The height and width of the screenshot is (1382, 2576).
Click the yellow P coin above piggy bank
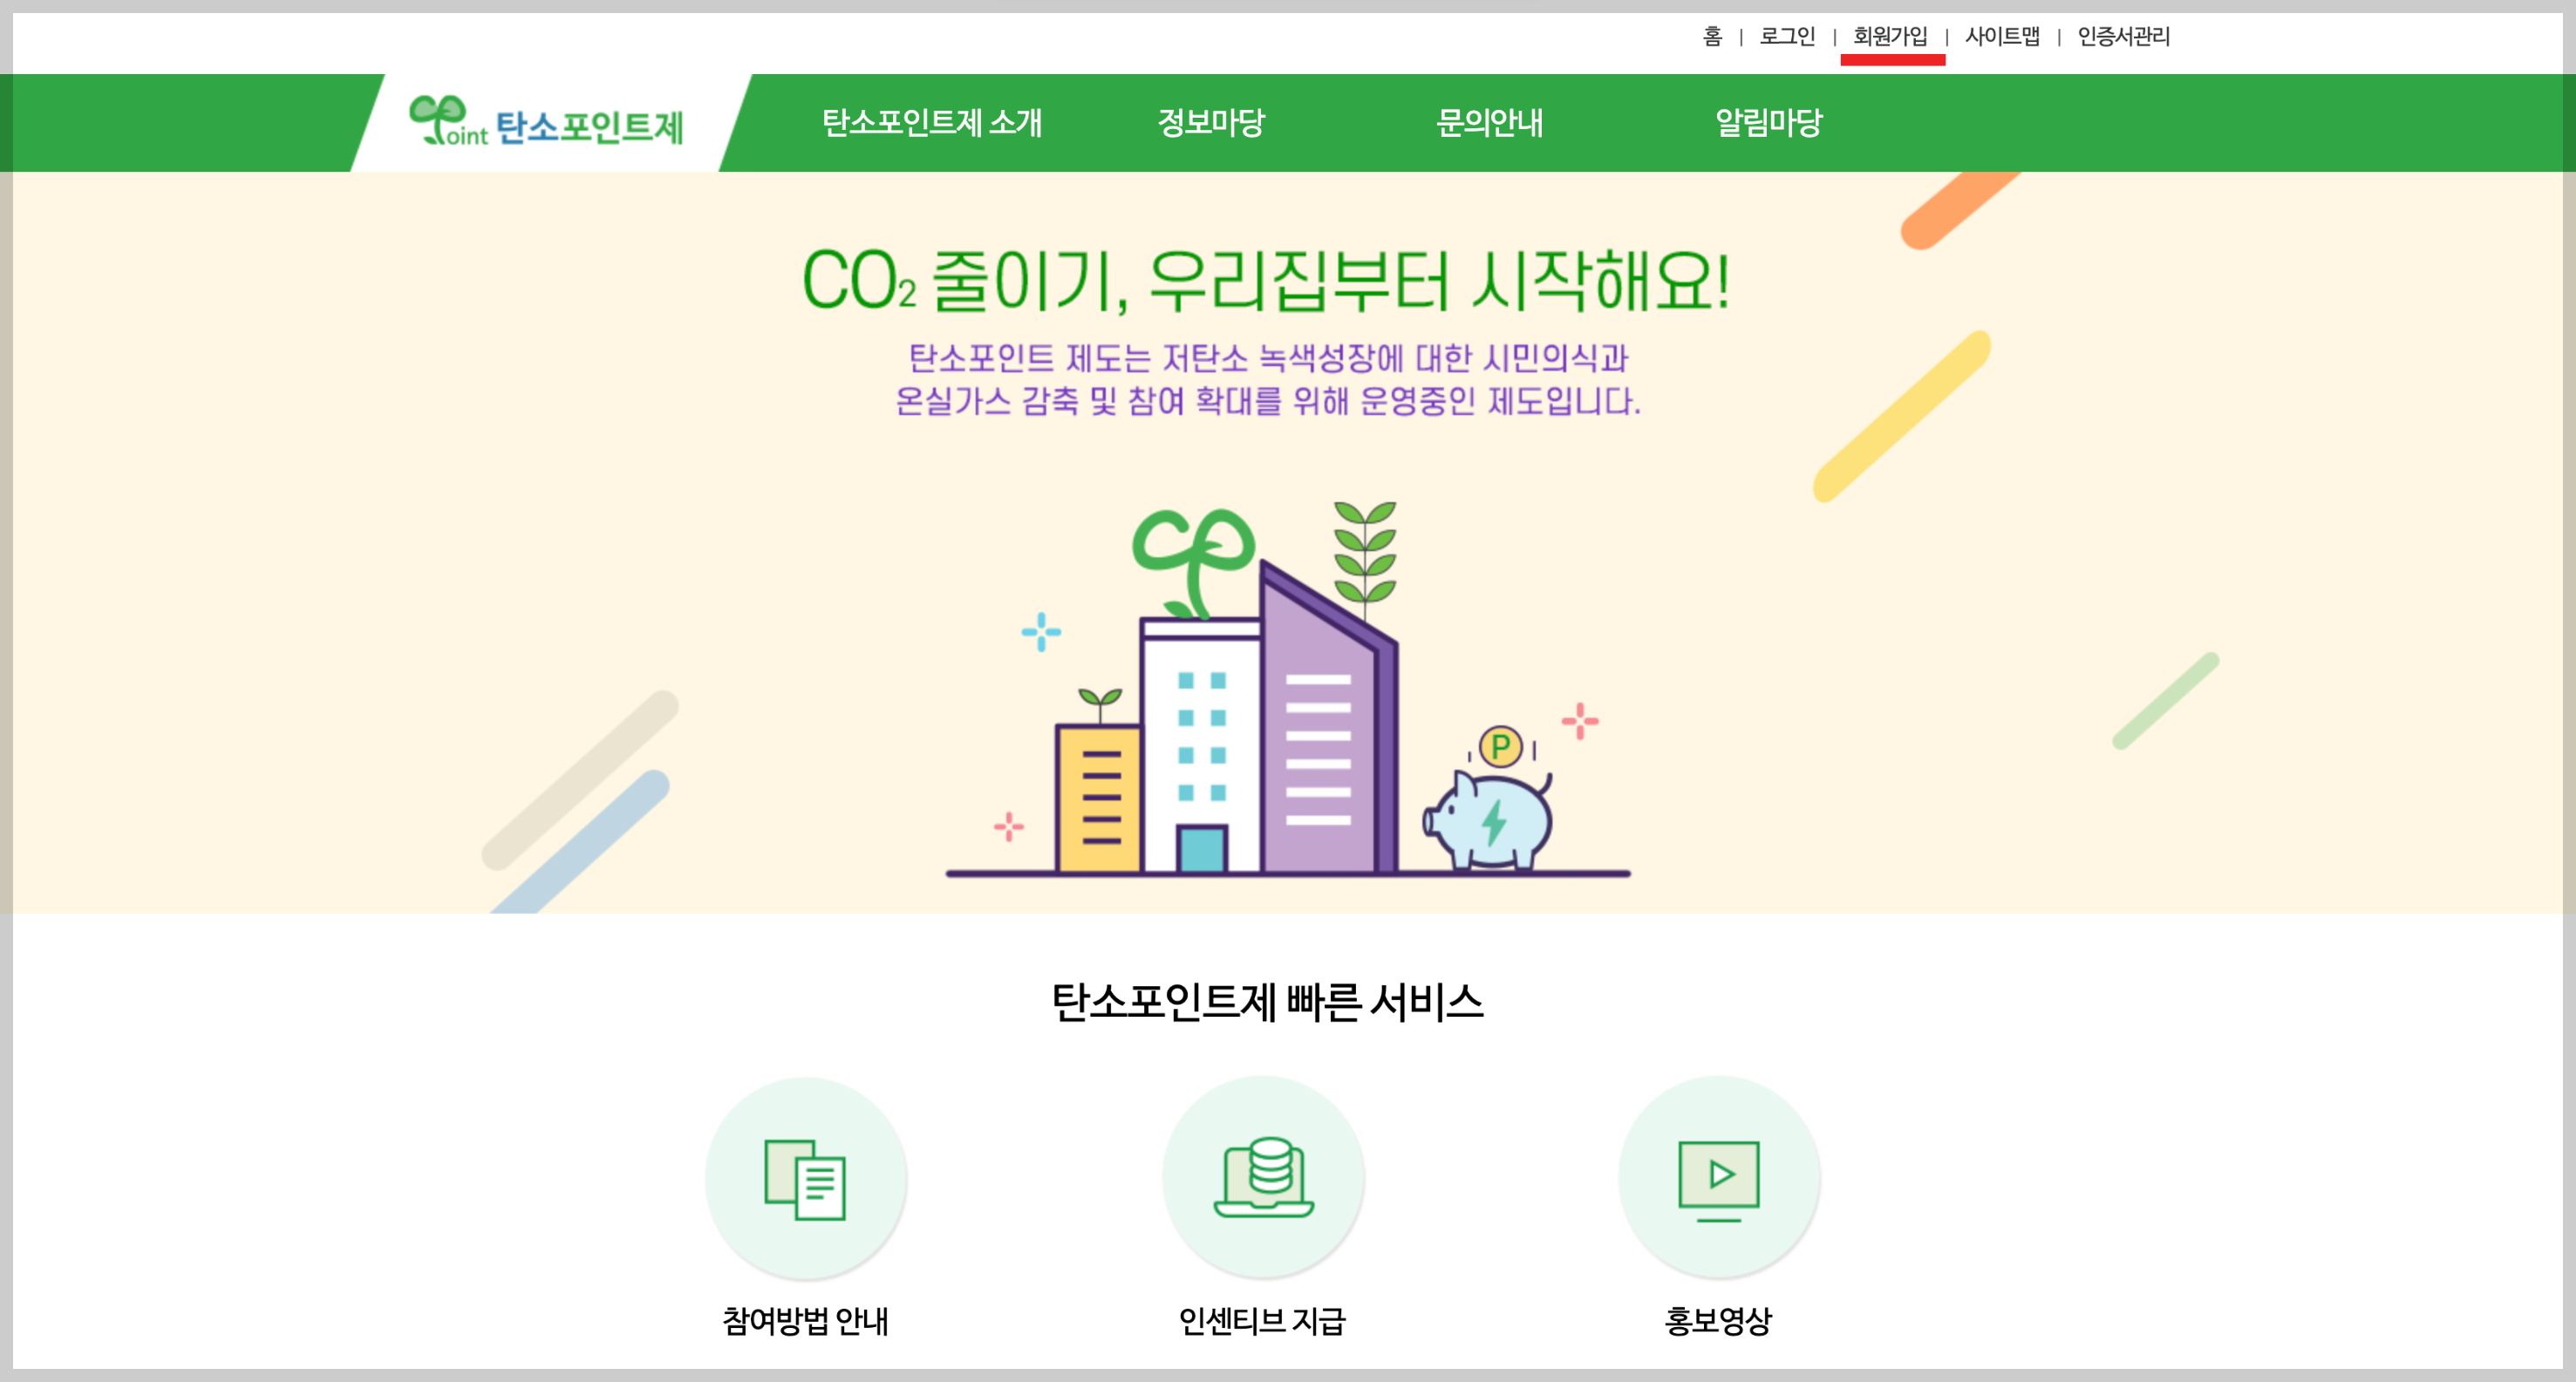(x=1500, y=746)
